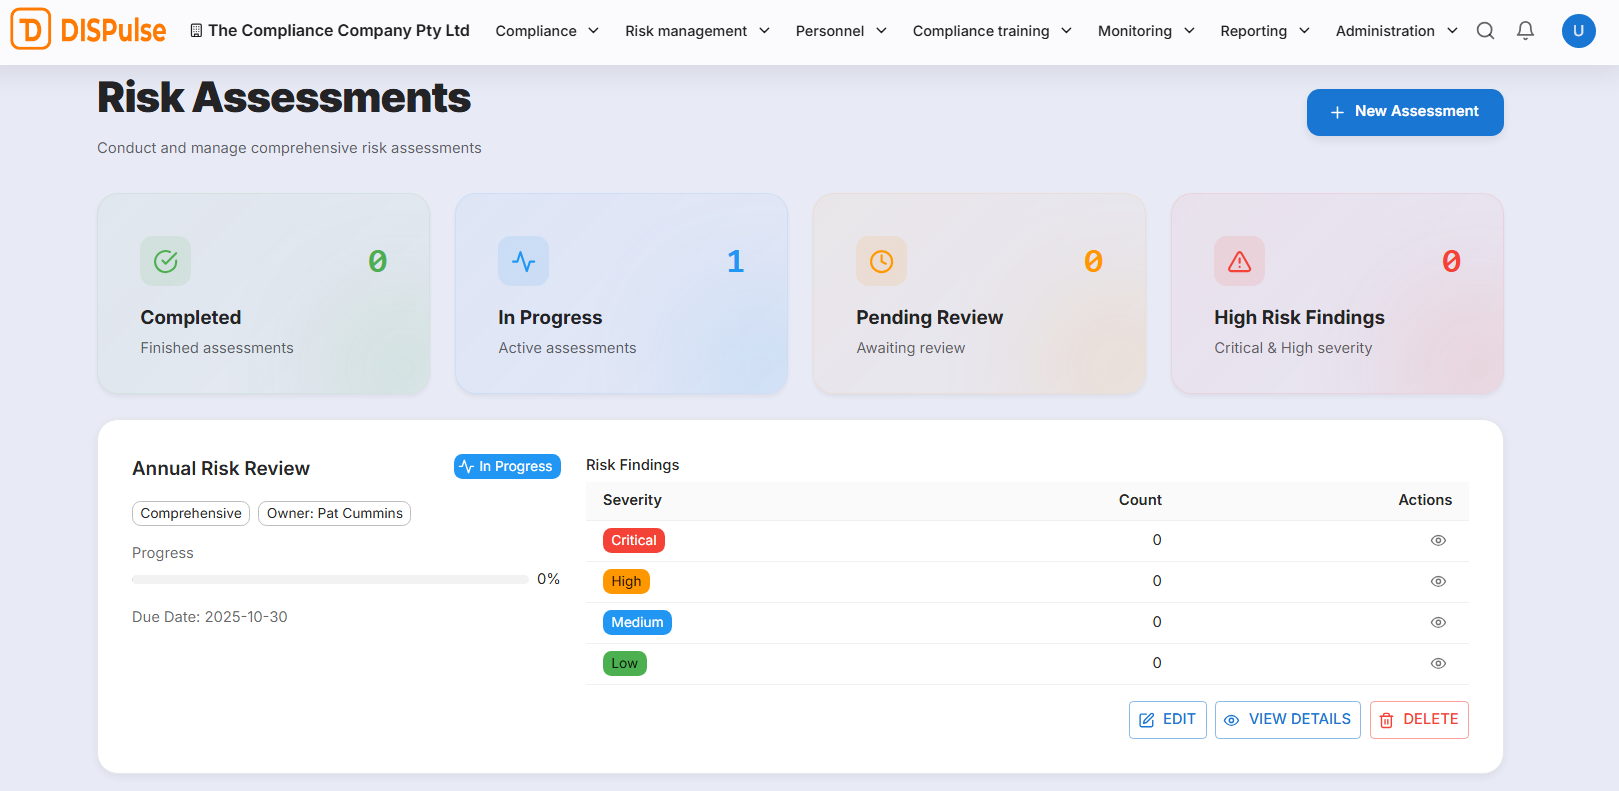Open the notifications bell icon
Viewport: 1619px width, 791px height.
[x=1525, y=31]
